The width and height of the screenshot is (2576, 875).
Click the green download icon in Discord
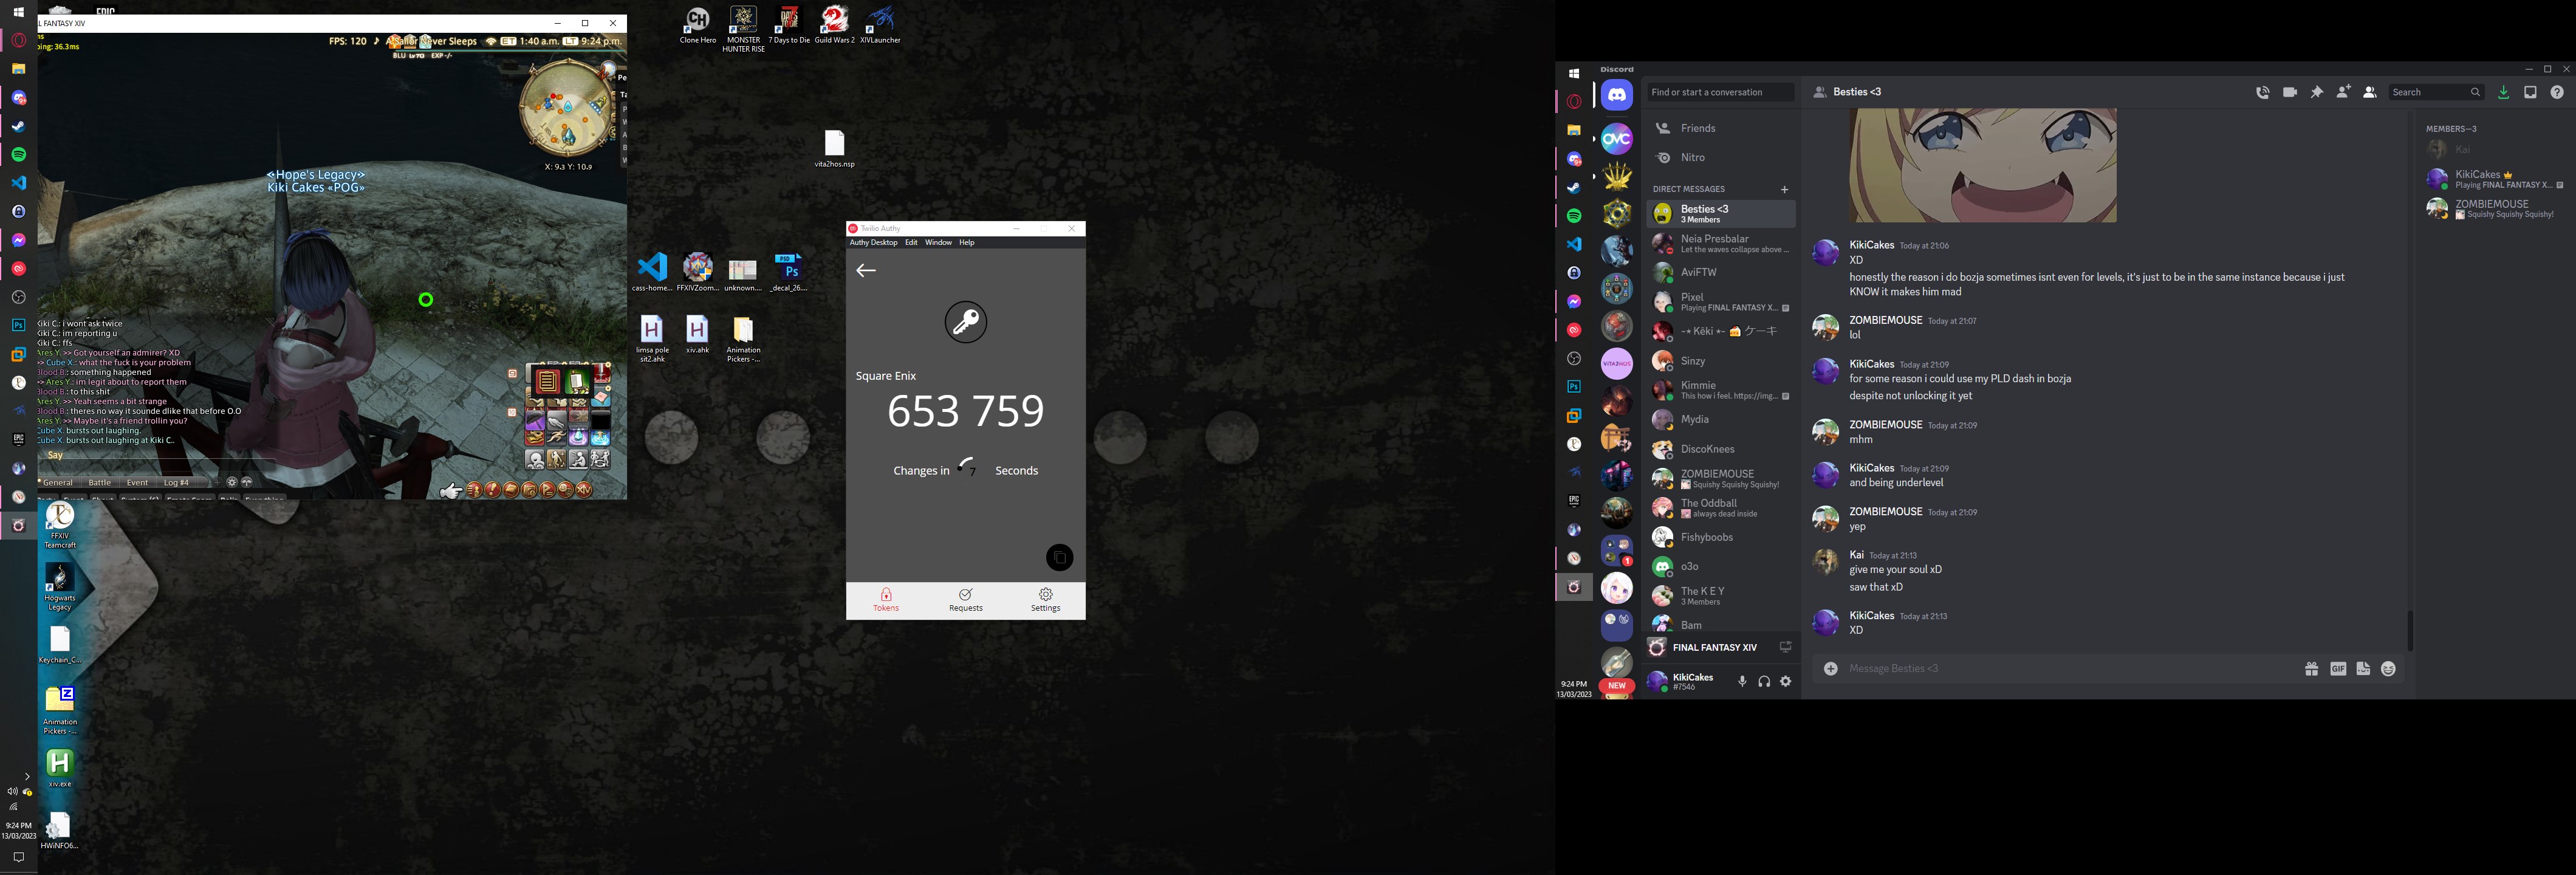tap(2503, 92)
